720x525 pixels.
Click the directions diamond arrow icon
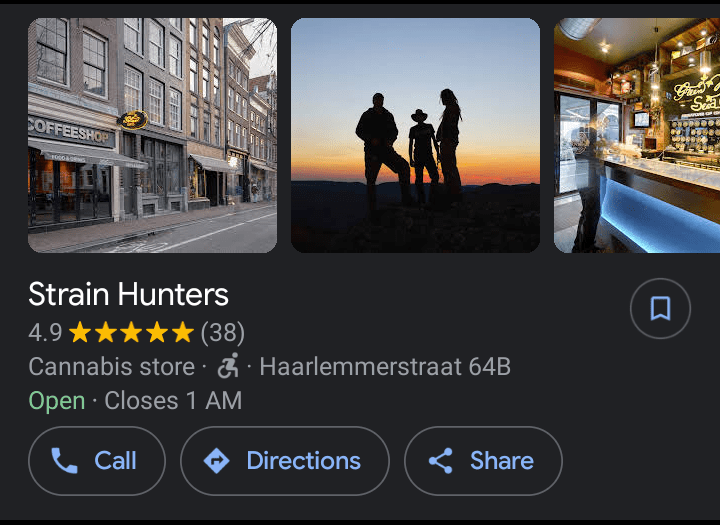tap(216, 461)
